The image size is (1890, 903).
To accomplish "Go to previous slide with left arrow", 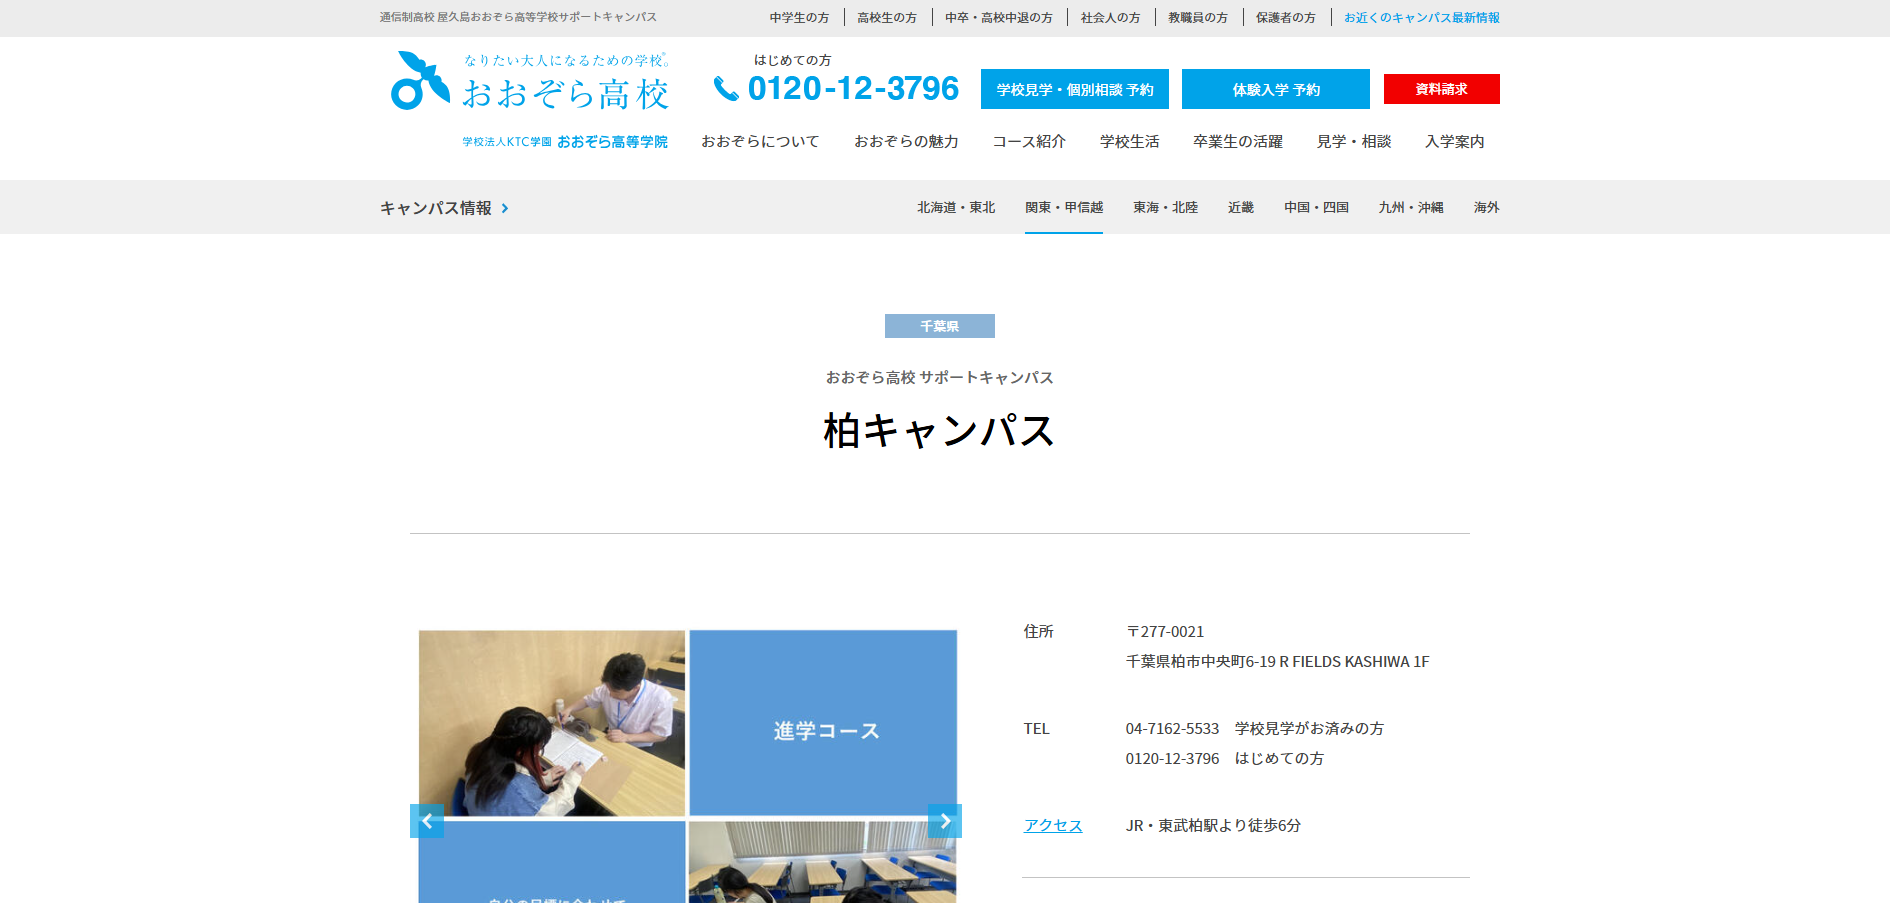I will pos(427,821).
